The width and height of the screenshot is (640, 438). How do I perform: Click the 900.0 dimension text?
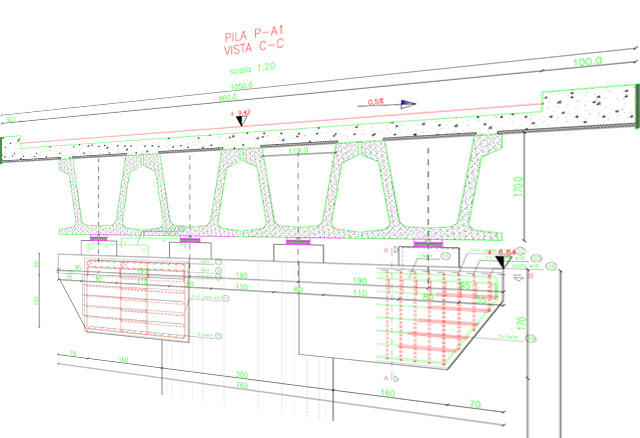point(227,98)
